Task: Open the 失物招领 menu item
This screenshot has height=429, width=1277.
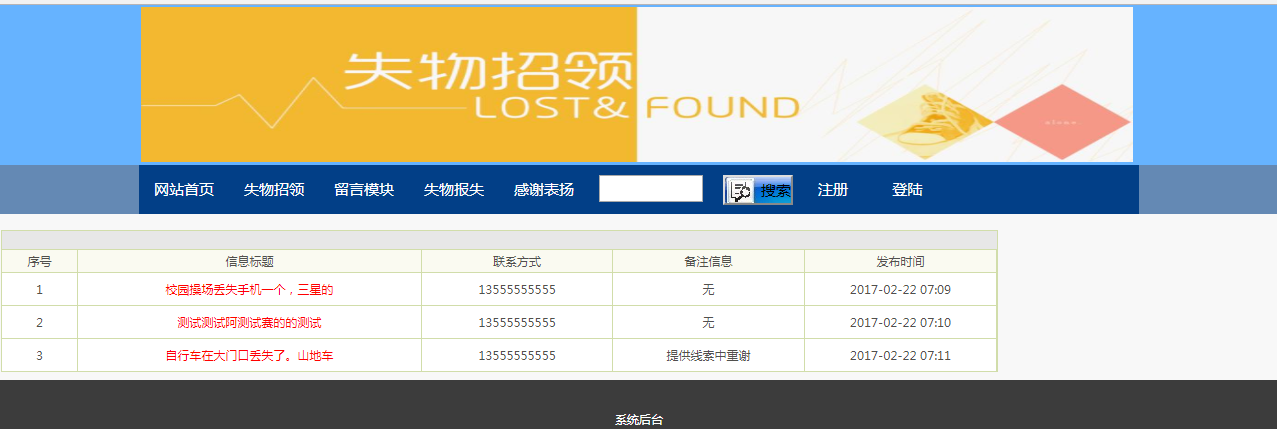Action: coord(274,190)
